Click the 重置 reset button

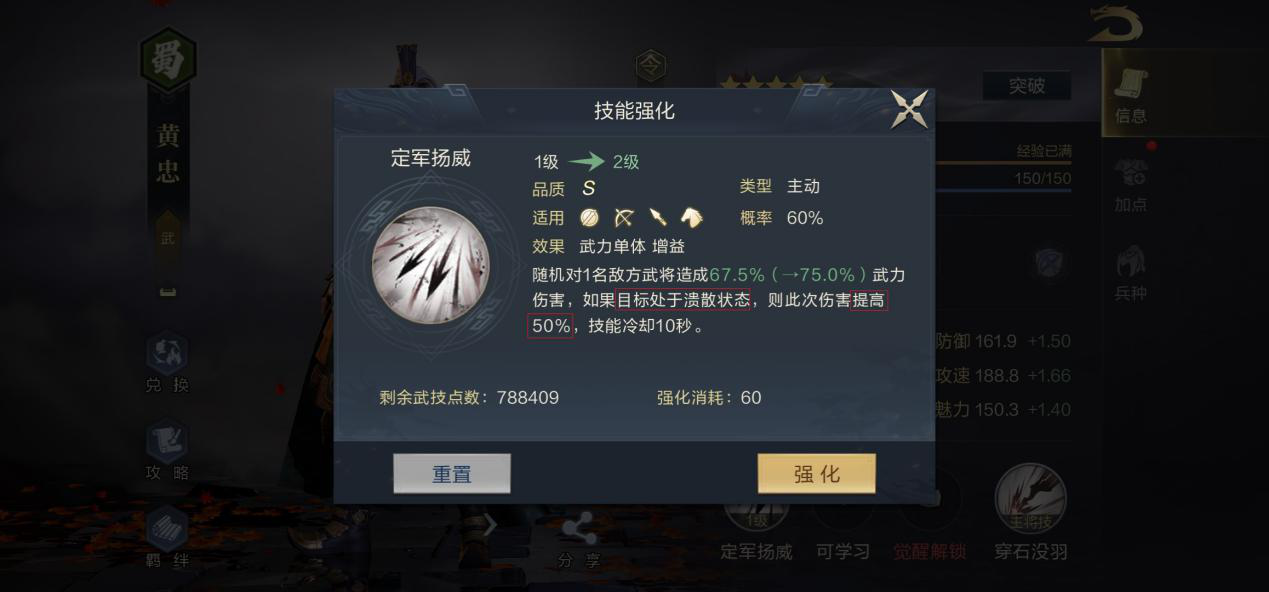(452, 474)
